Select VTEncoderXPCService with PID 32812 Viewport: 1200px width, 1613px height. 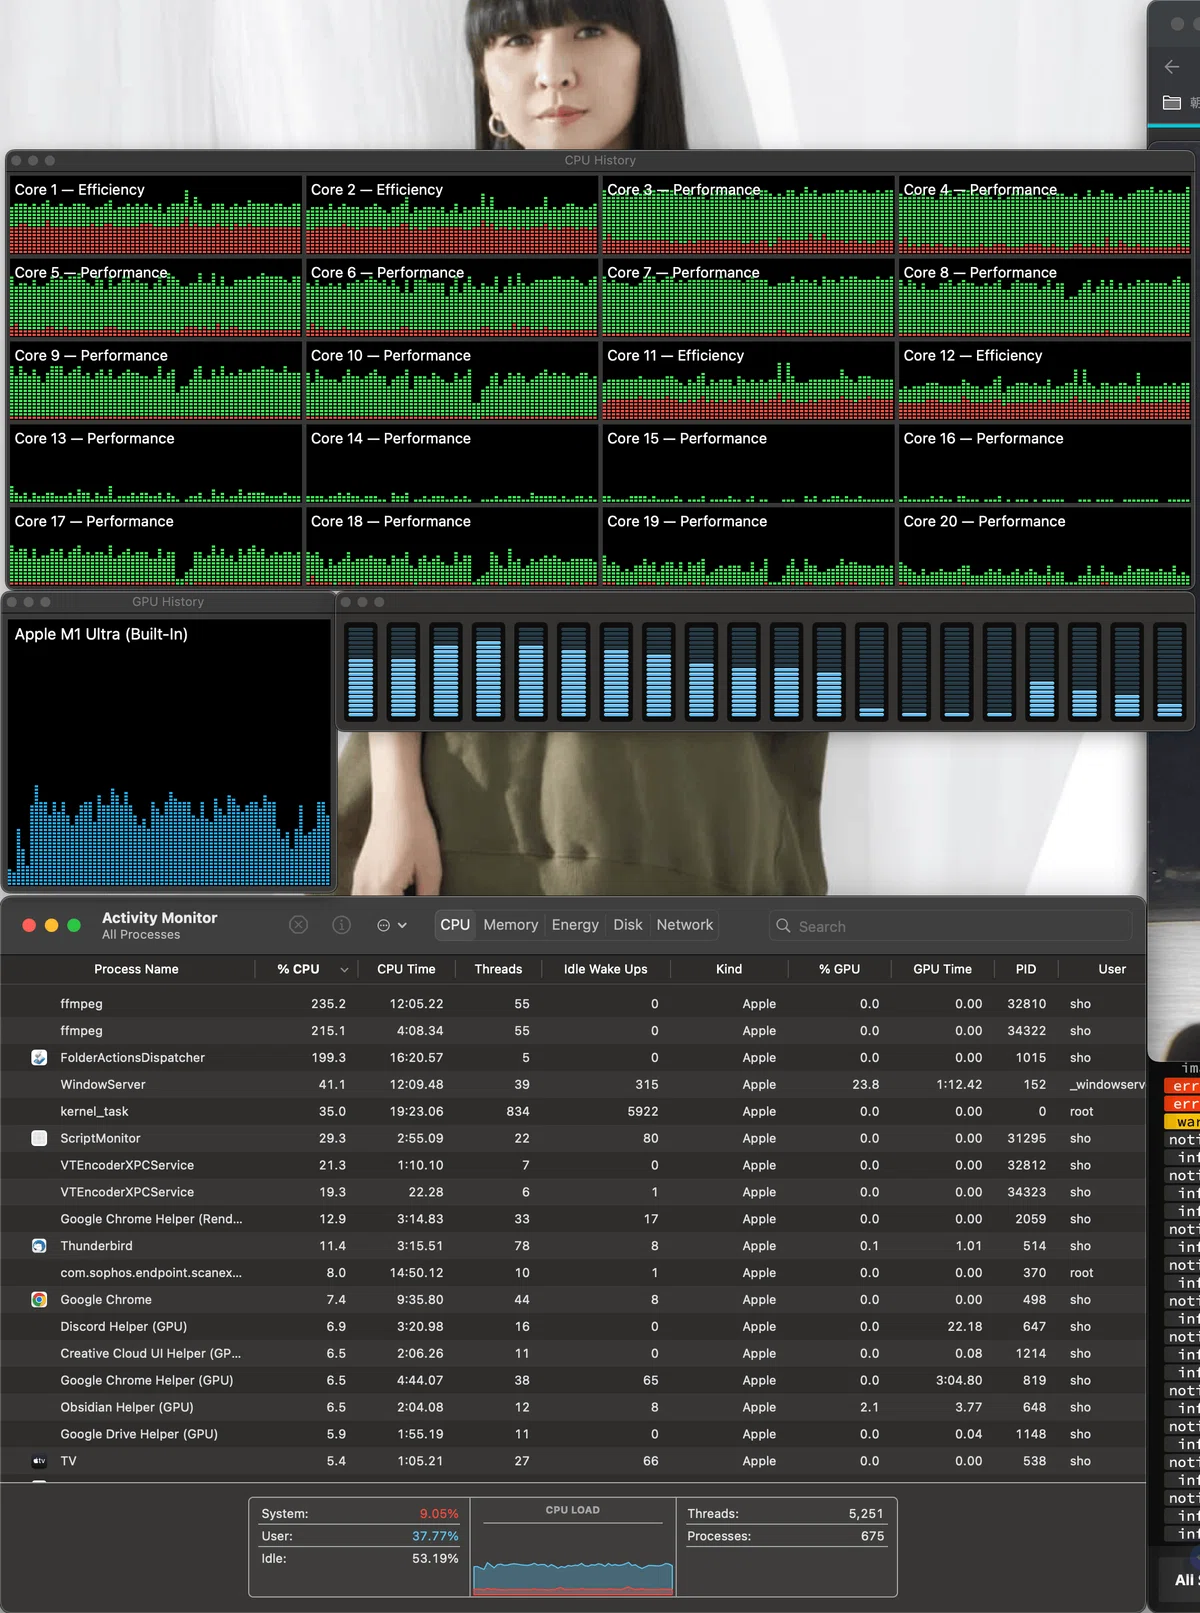pos(573,1165)
